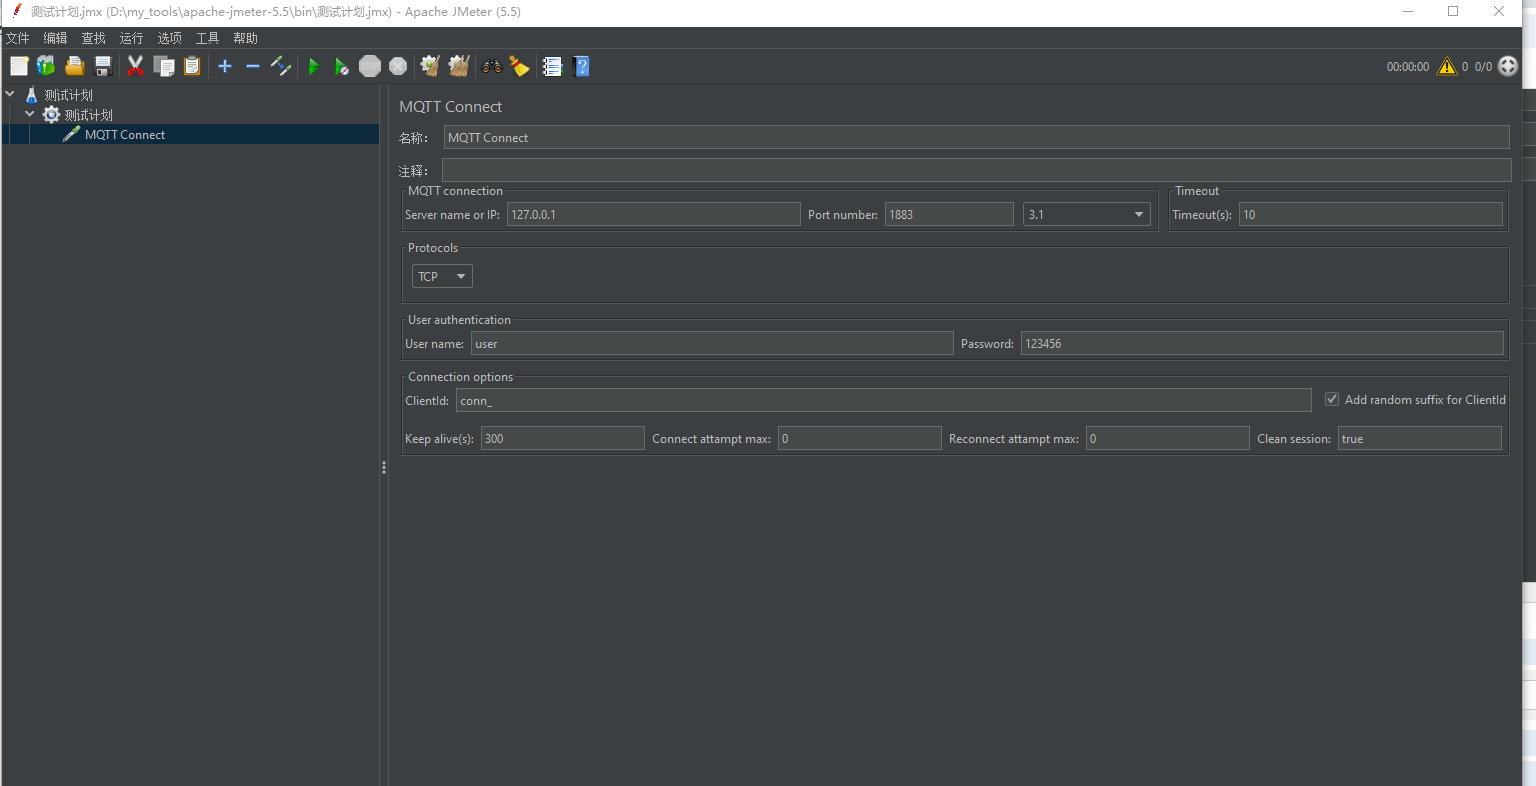1536x786 pixels.
Task: Click the Open file folder icon
Action: (x=74, y=66)
